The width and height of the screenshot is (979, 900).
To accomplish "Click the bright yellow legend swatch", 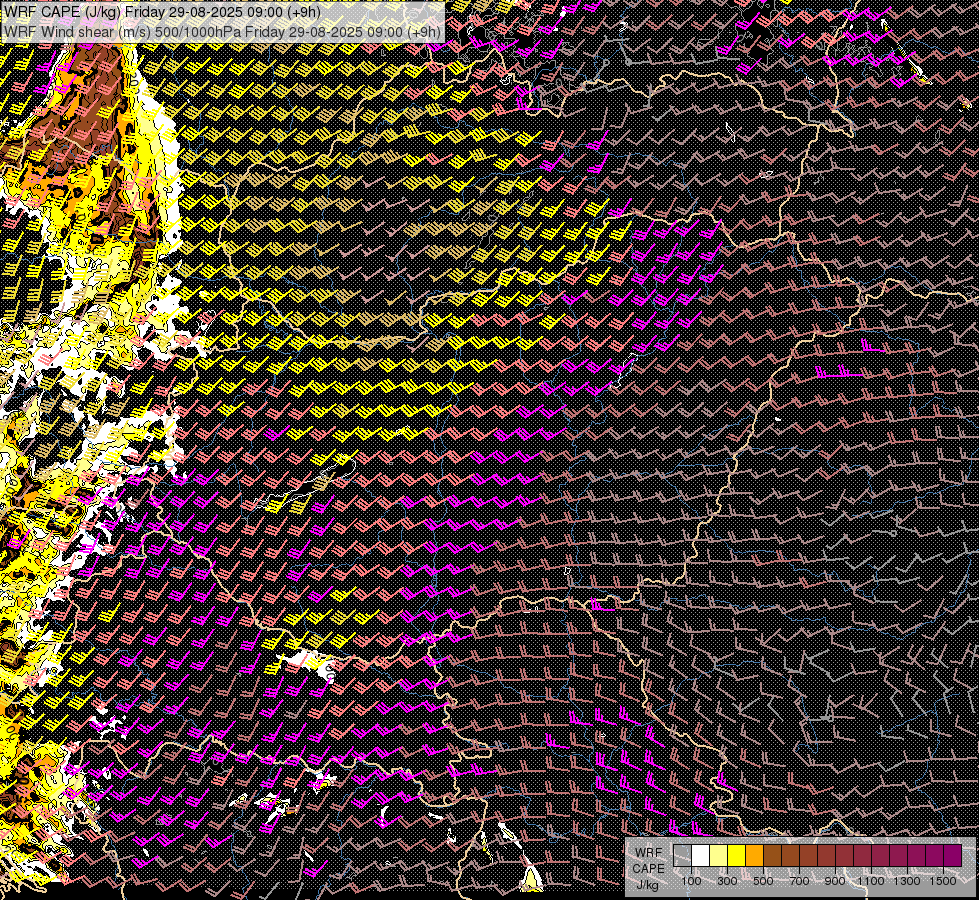I will [x=737, y=855].
